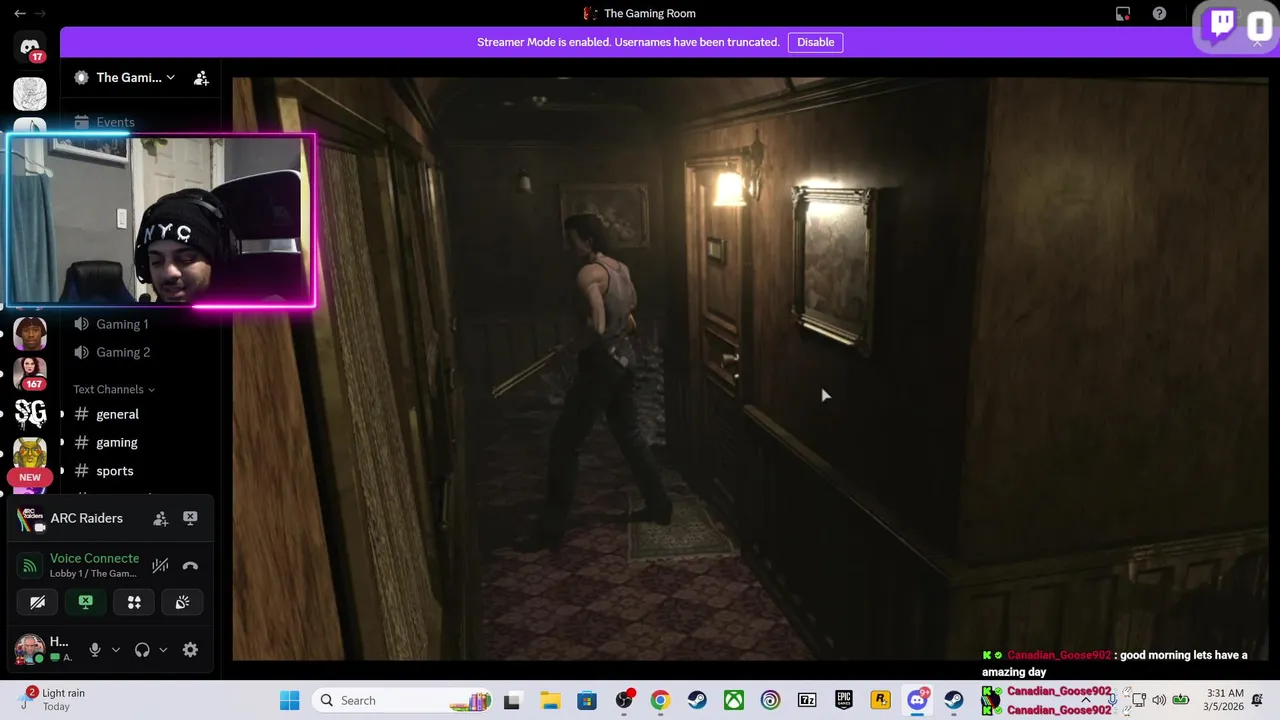
Task: Open connection info signal bars icon
Action: point(30,566)
